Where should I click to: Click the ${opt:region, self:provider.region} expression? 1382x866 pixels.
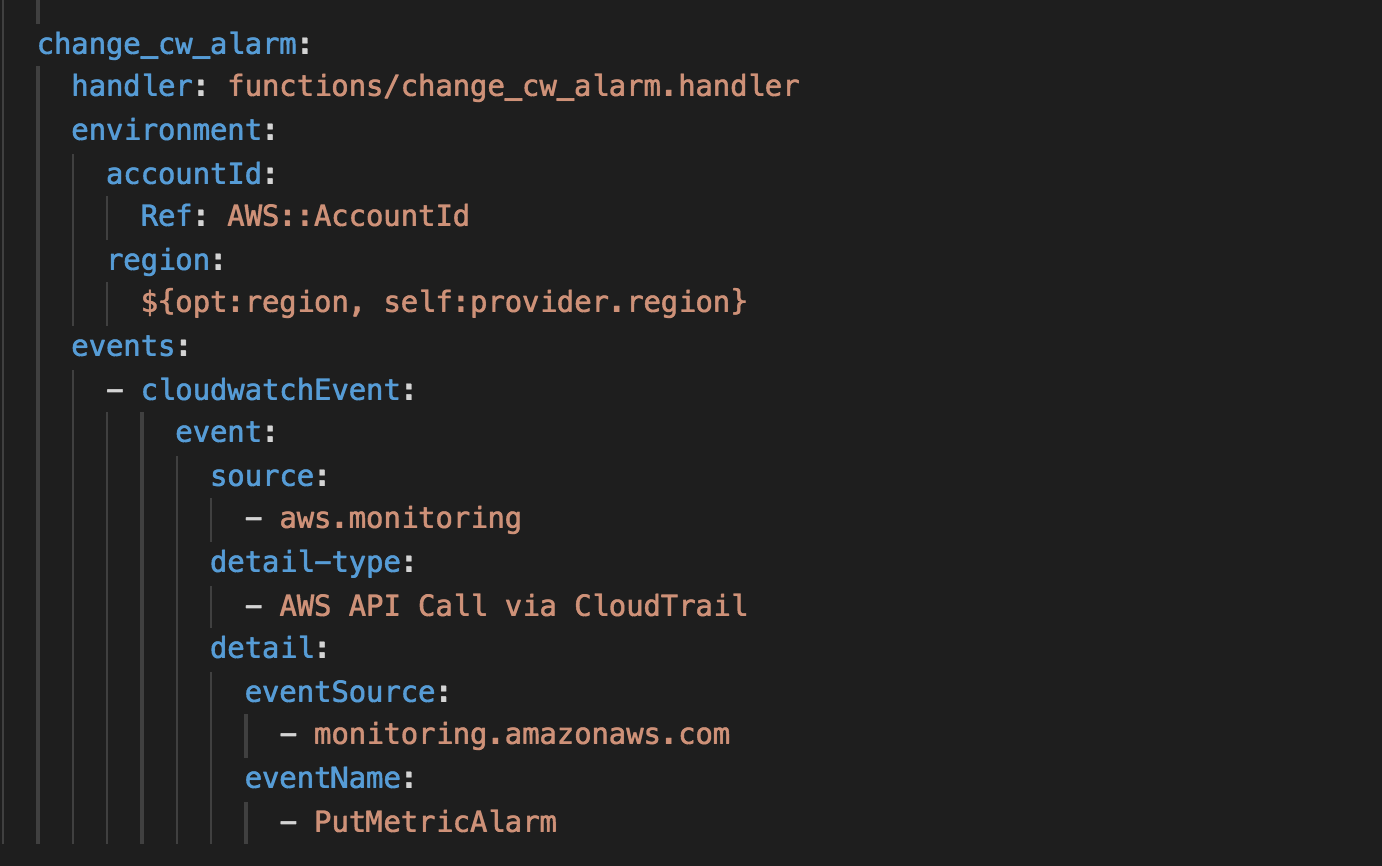point(444,302)
